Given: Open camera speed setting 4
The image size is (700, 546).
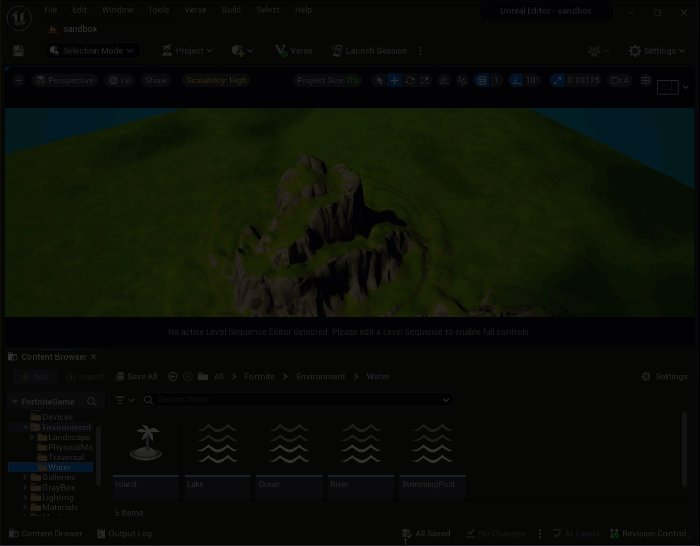Looking at the screenshot, I should tap(619, 80).
